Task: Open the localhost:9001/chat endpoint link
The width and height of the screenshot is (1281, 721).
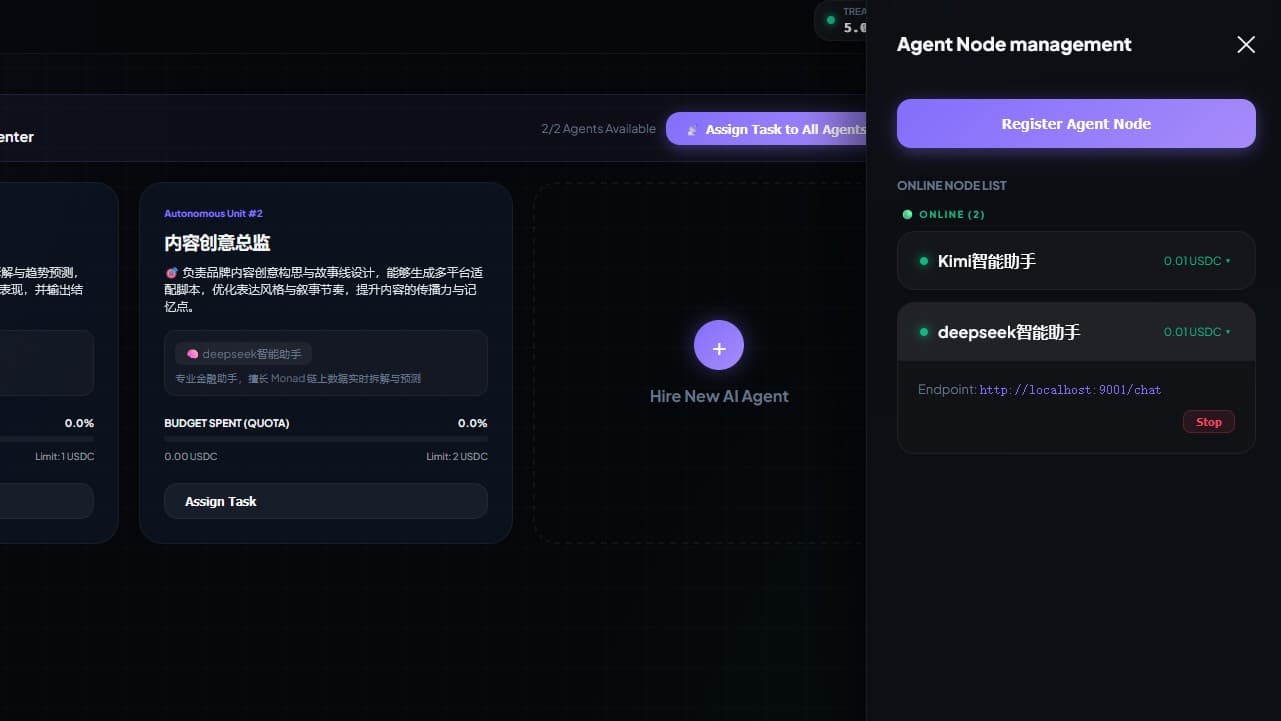Action: [x=1070, y=390]
